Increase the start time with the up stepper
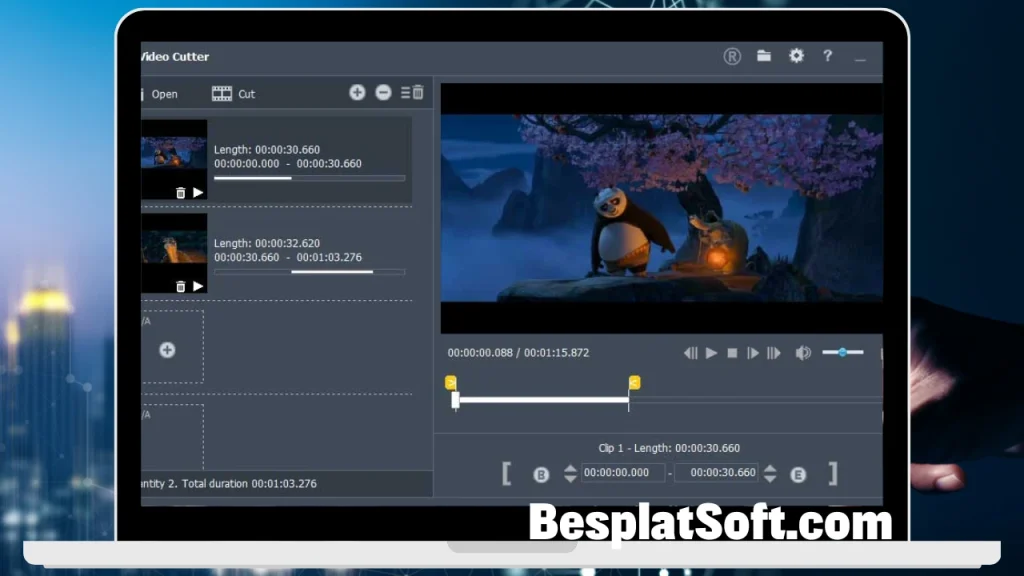Viewport: 1024px width, 576px height. [570, 468]
